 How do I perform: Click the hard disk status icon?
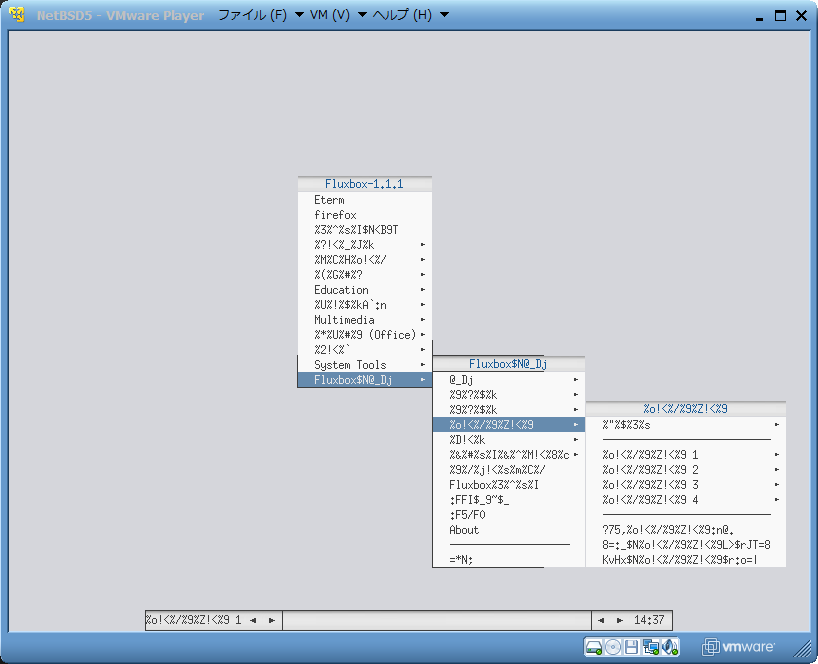point(594,647)
